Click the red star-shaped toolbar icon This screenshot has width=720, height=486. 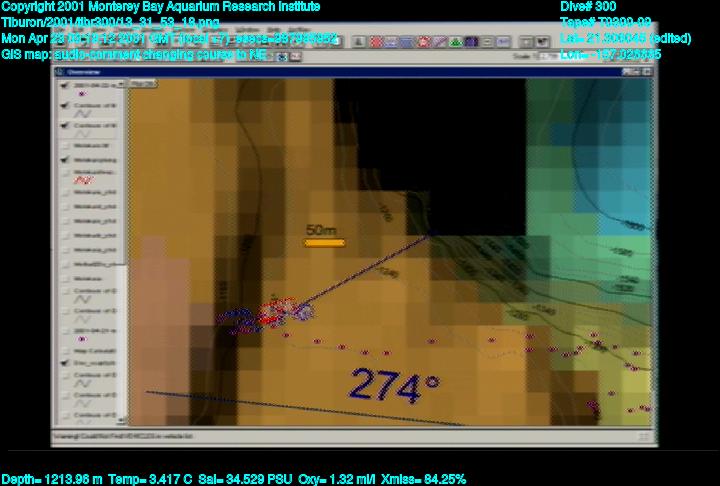click(424, 42)
